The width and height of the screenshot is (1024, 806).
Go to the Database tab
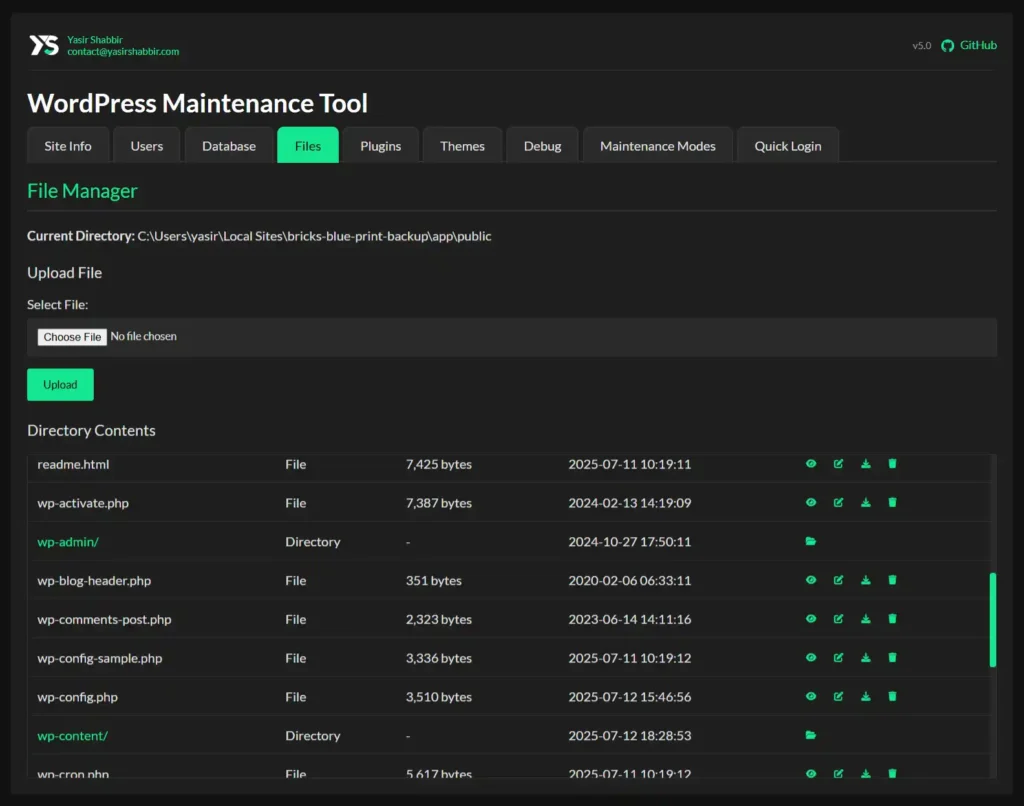pyautogui.click(x=229, y=146)
